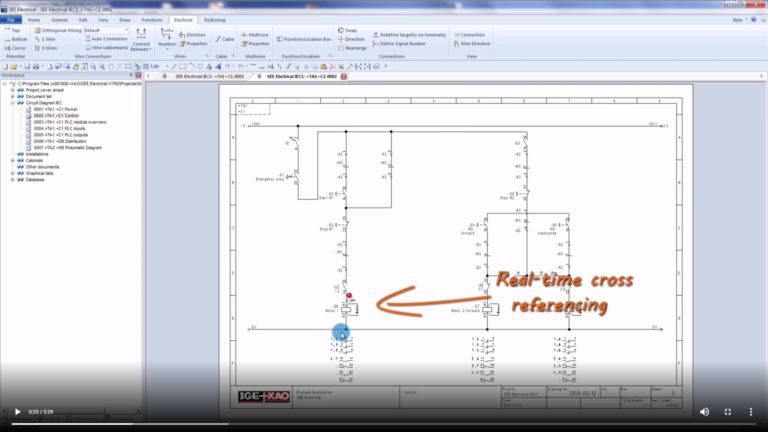This screenshot has width=768, height=432.
Task: Toggle Auto Connection option
Action: coord(106,39)
